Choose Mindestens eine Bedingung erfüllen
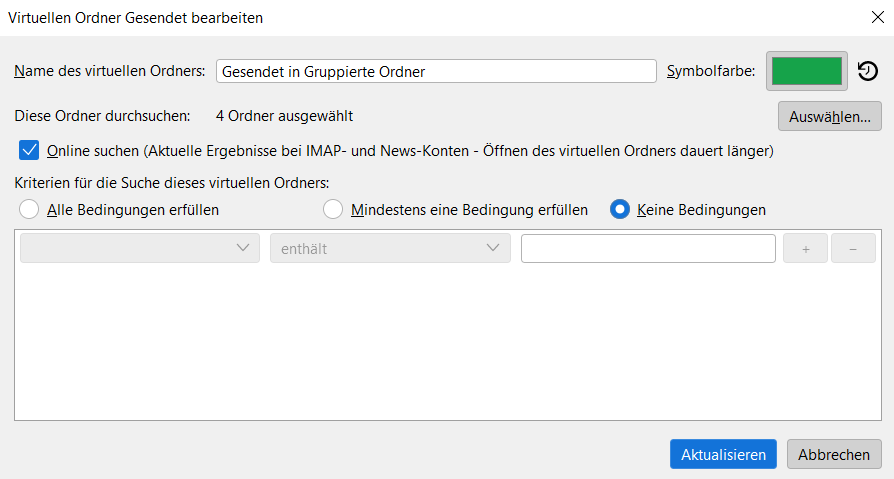 [333, 210]
